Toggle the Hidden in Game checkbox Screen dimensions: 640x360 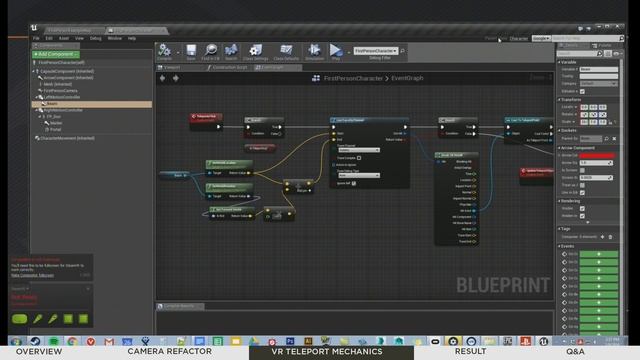coord(582,216)
